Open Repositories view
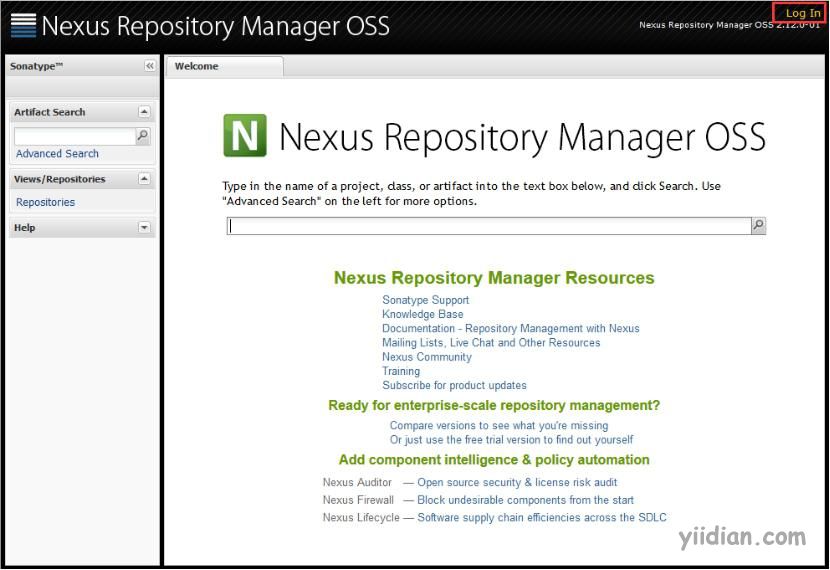The width and height of the screenshot is (830, 570). [46, 202]
